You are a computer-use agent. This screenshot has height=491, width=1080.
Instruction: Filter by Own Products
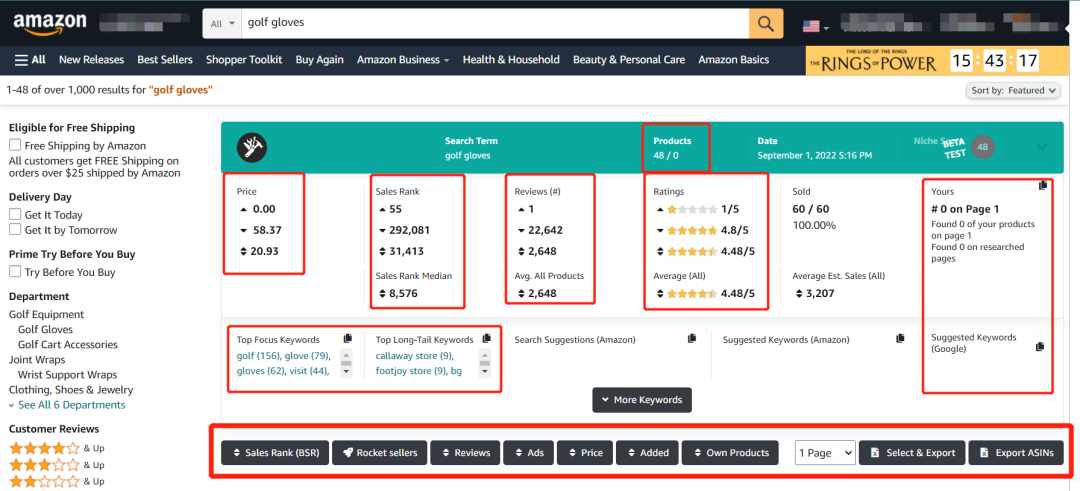(730, 452)
